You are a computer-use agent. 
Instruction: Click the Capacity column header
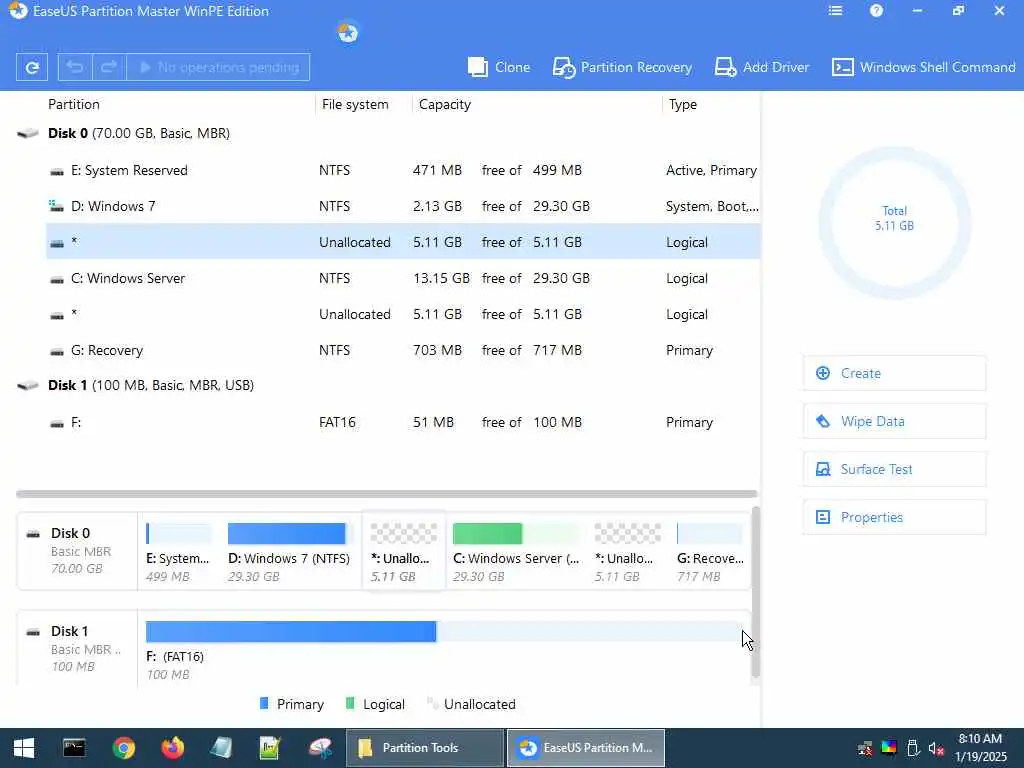tap(445, 104)
